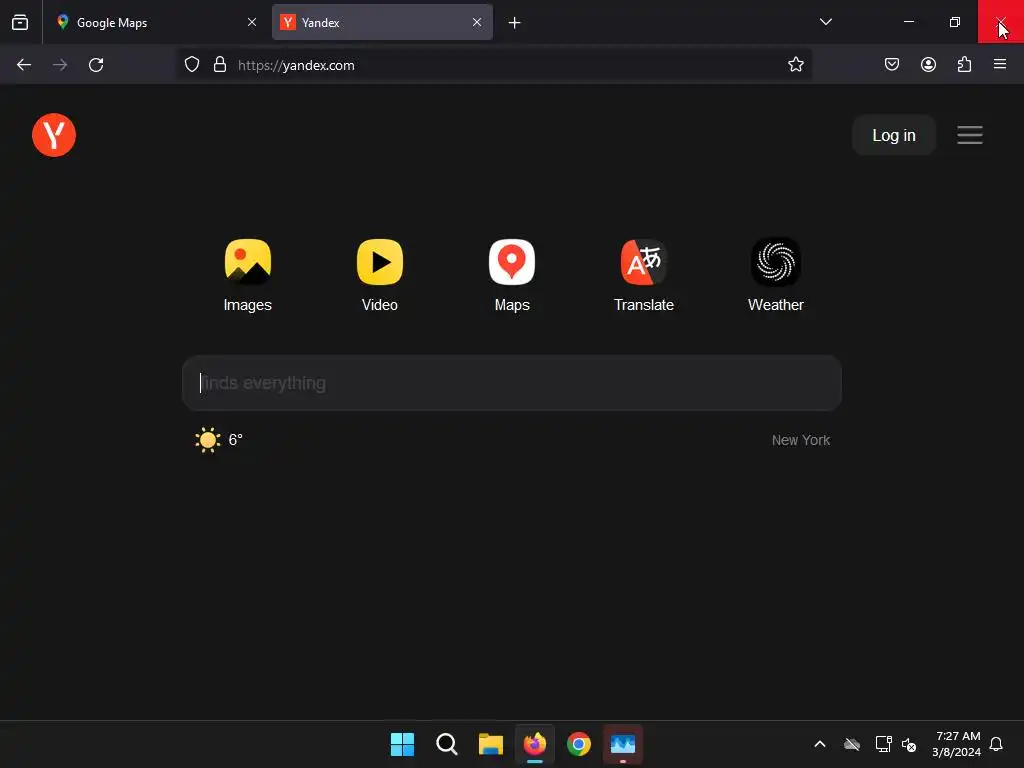Go forward one page
The width and height of the screenshot is (1024, 768).
(60, 65)
